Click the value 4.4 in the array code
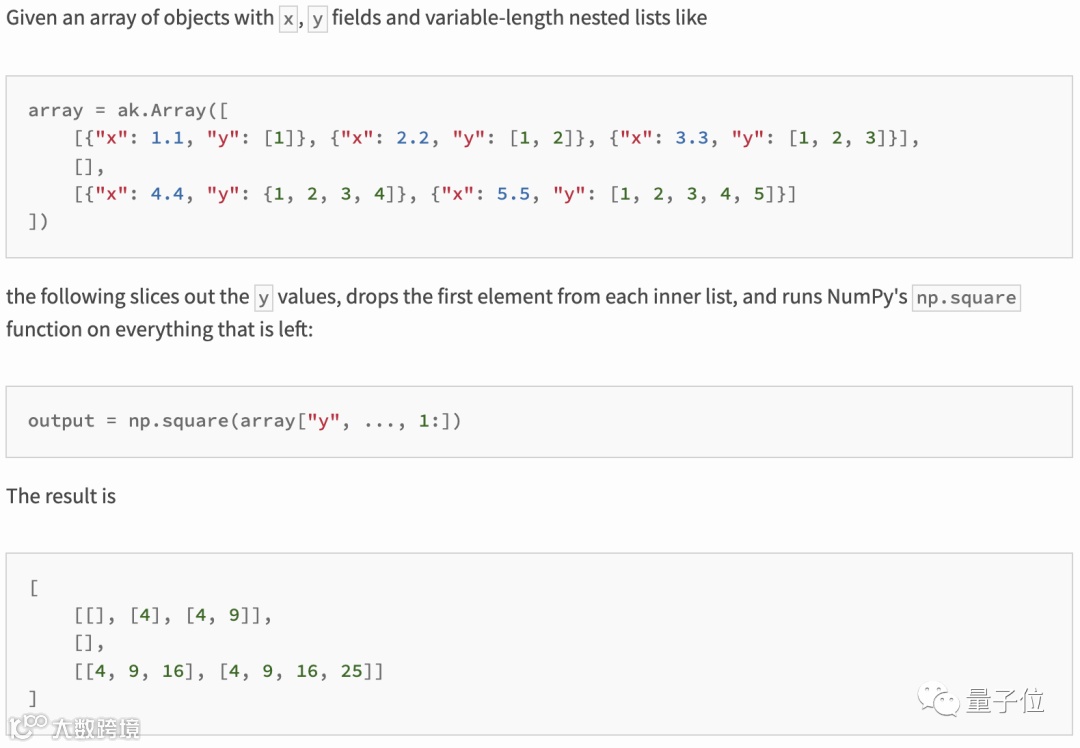This screenshot has height=748, width=1080. pos(167,194)
